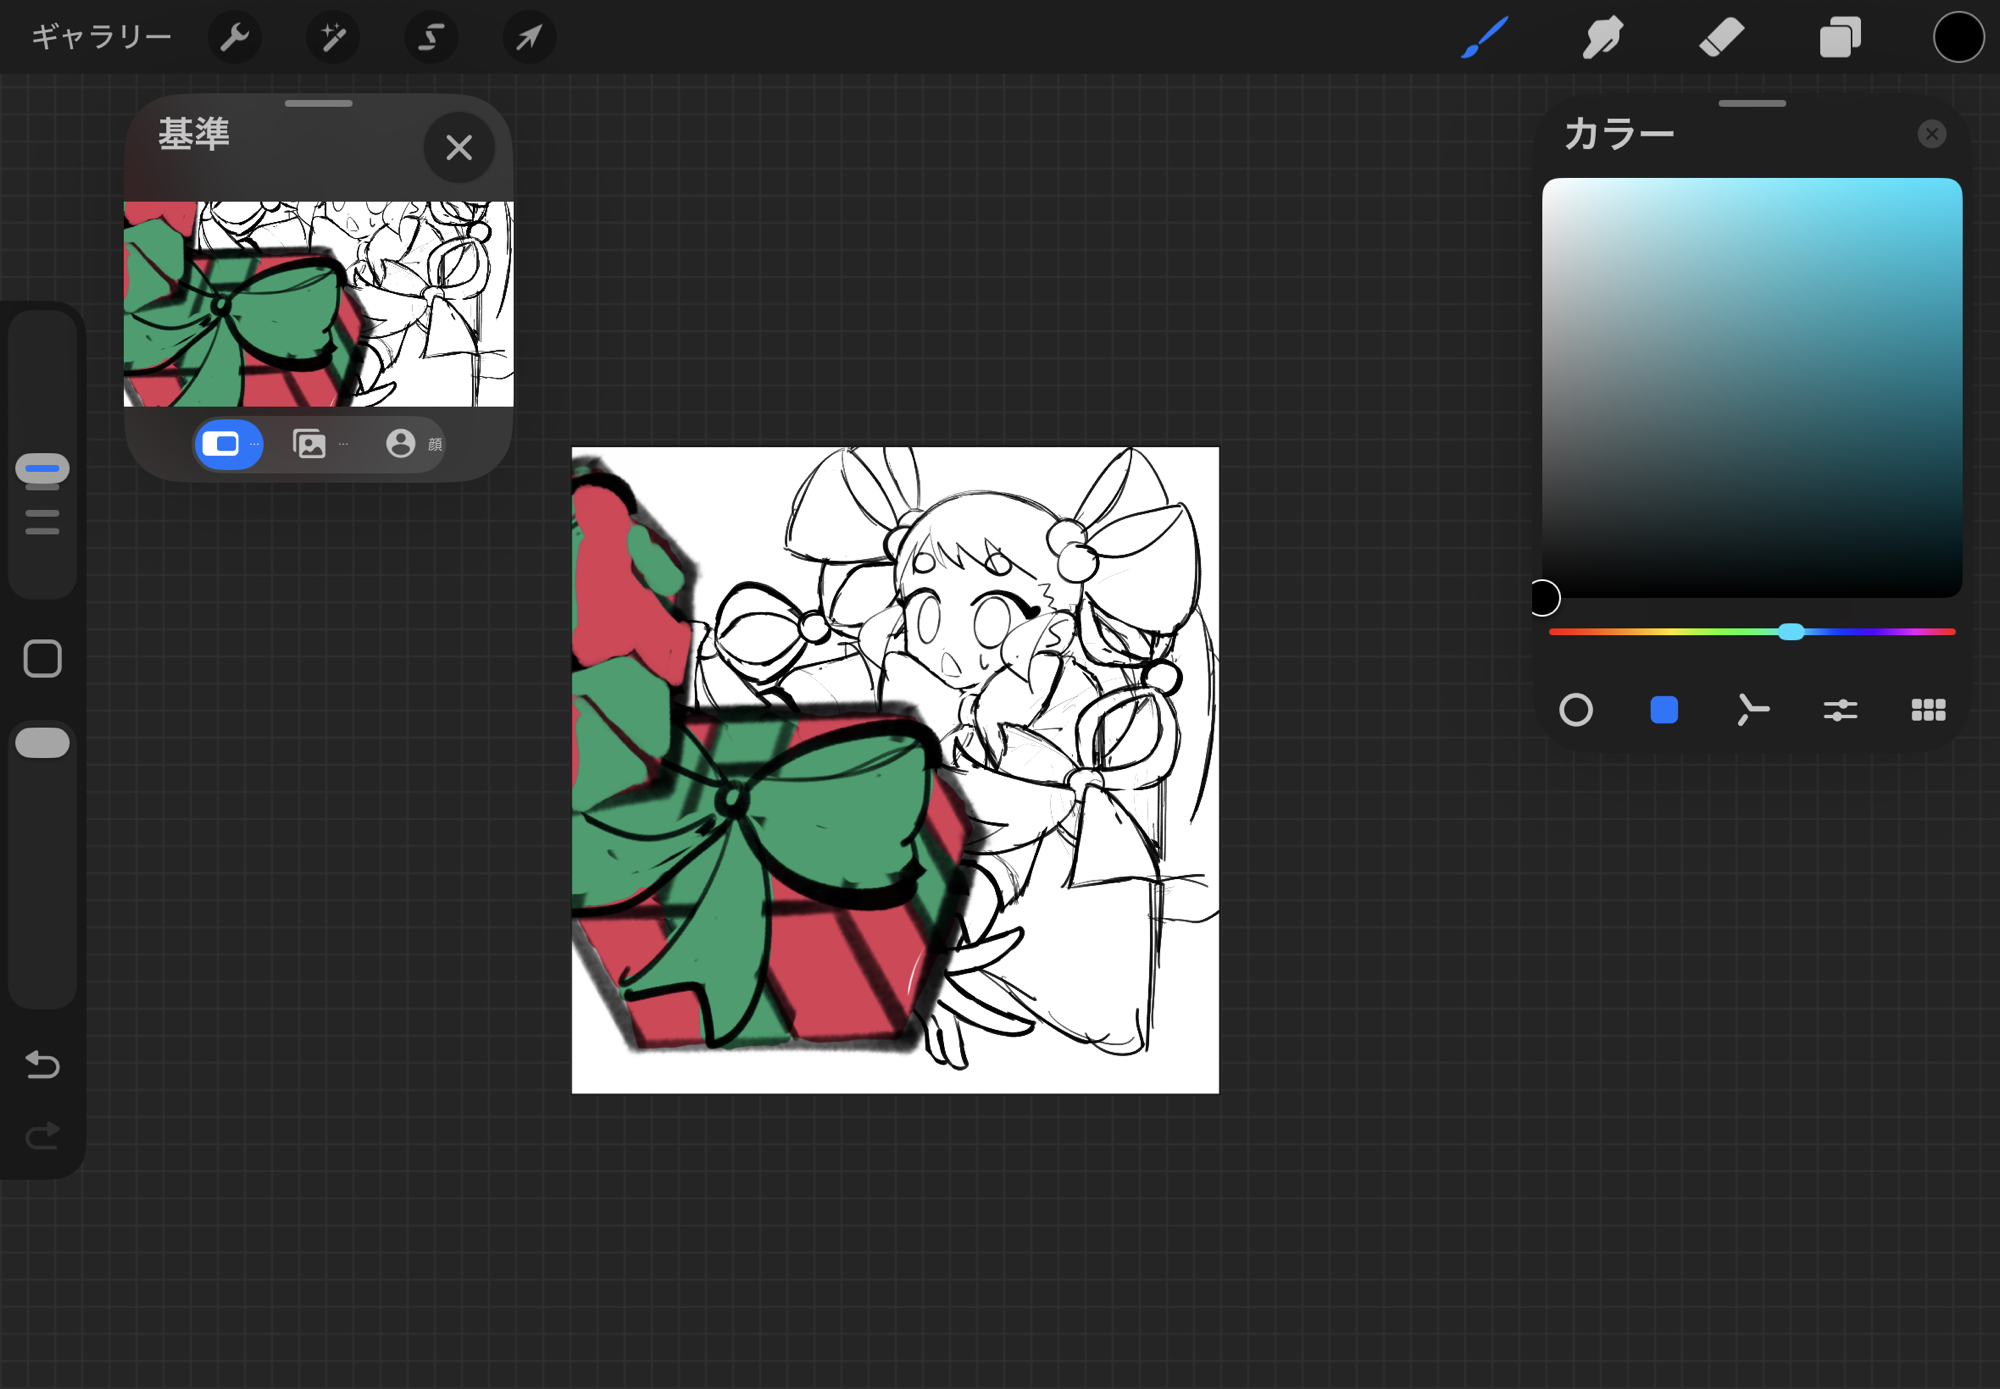
Task: Open the color Palettes grid view
Action: pos(1928,710)
